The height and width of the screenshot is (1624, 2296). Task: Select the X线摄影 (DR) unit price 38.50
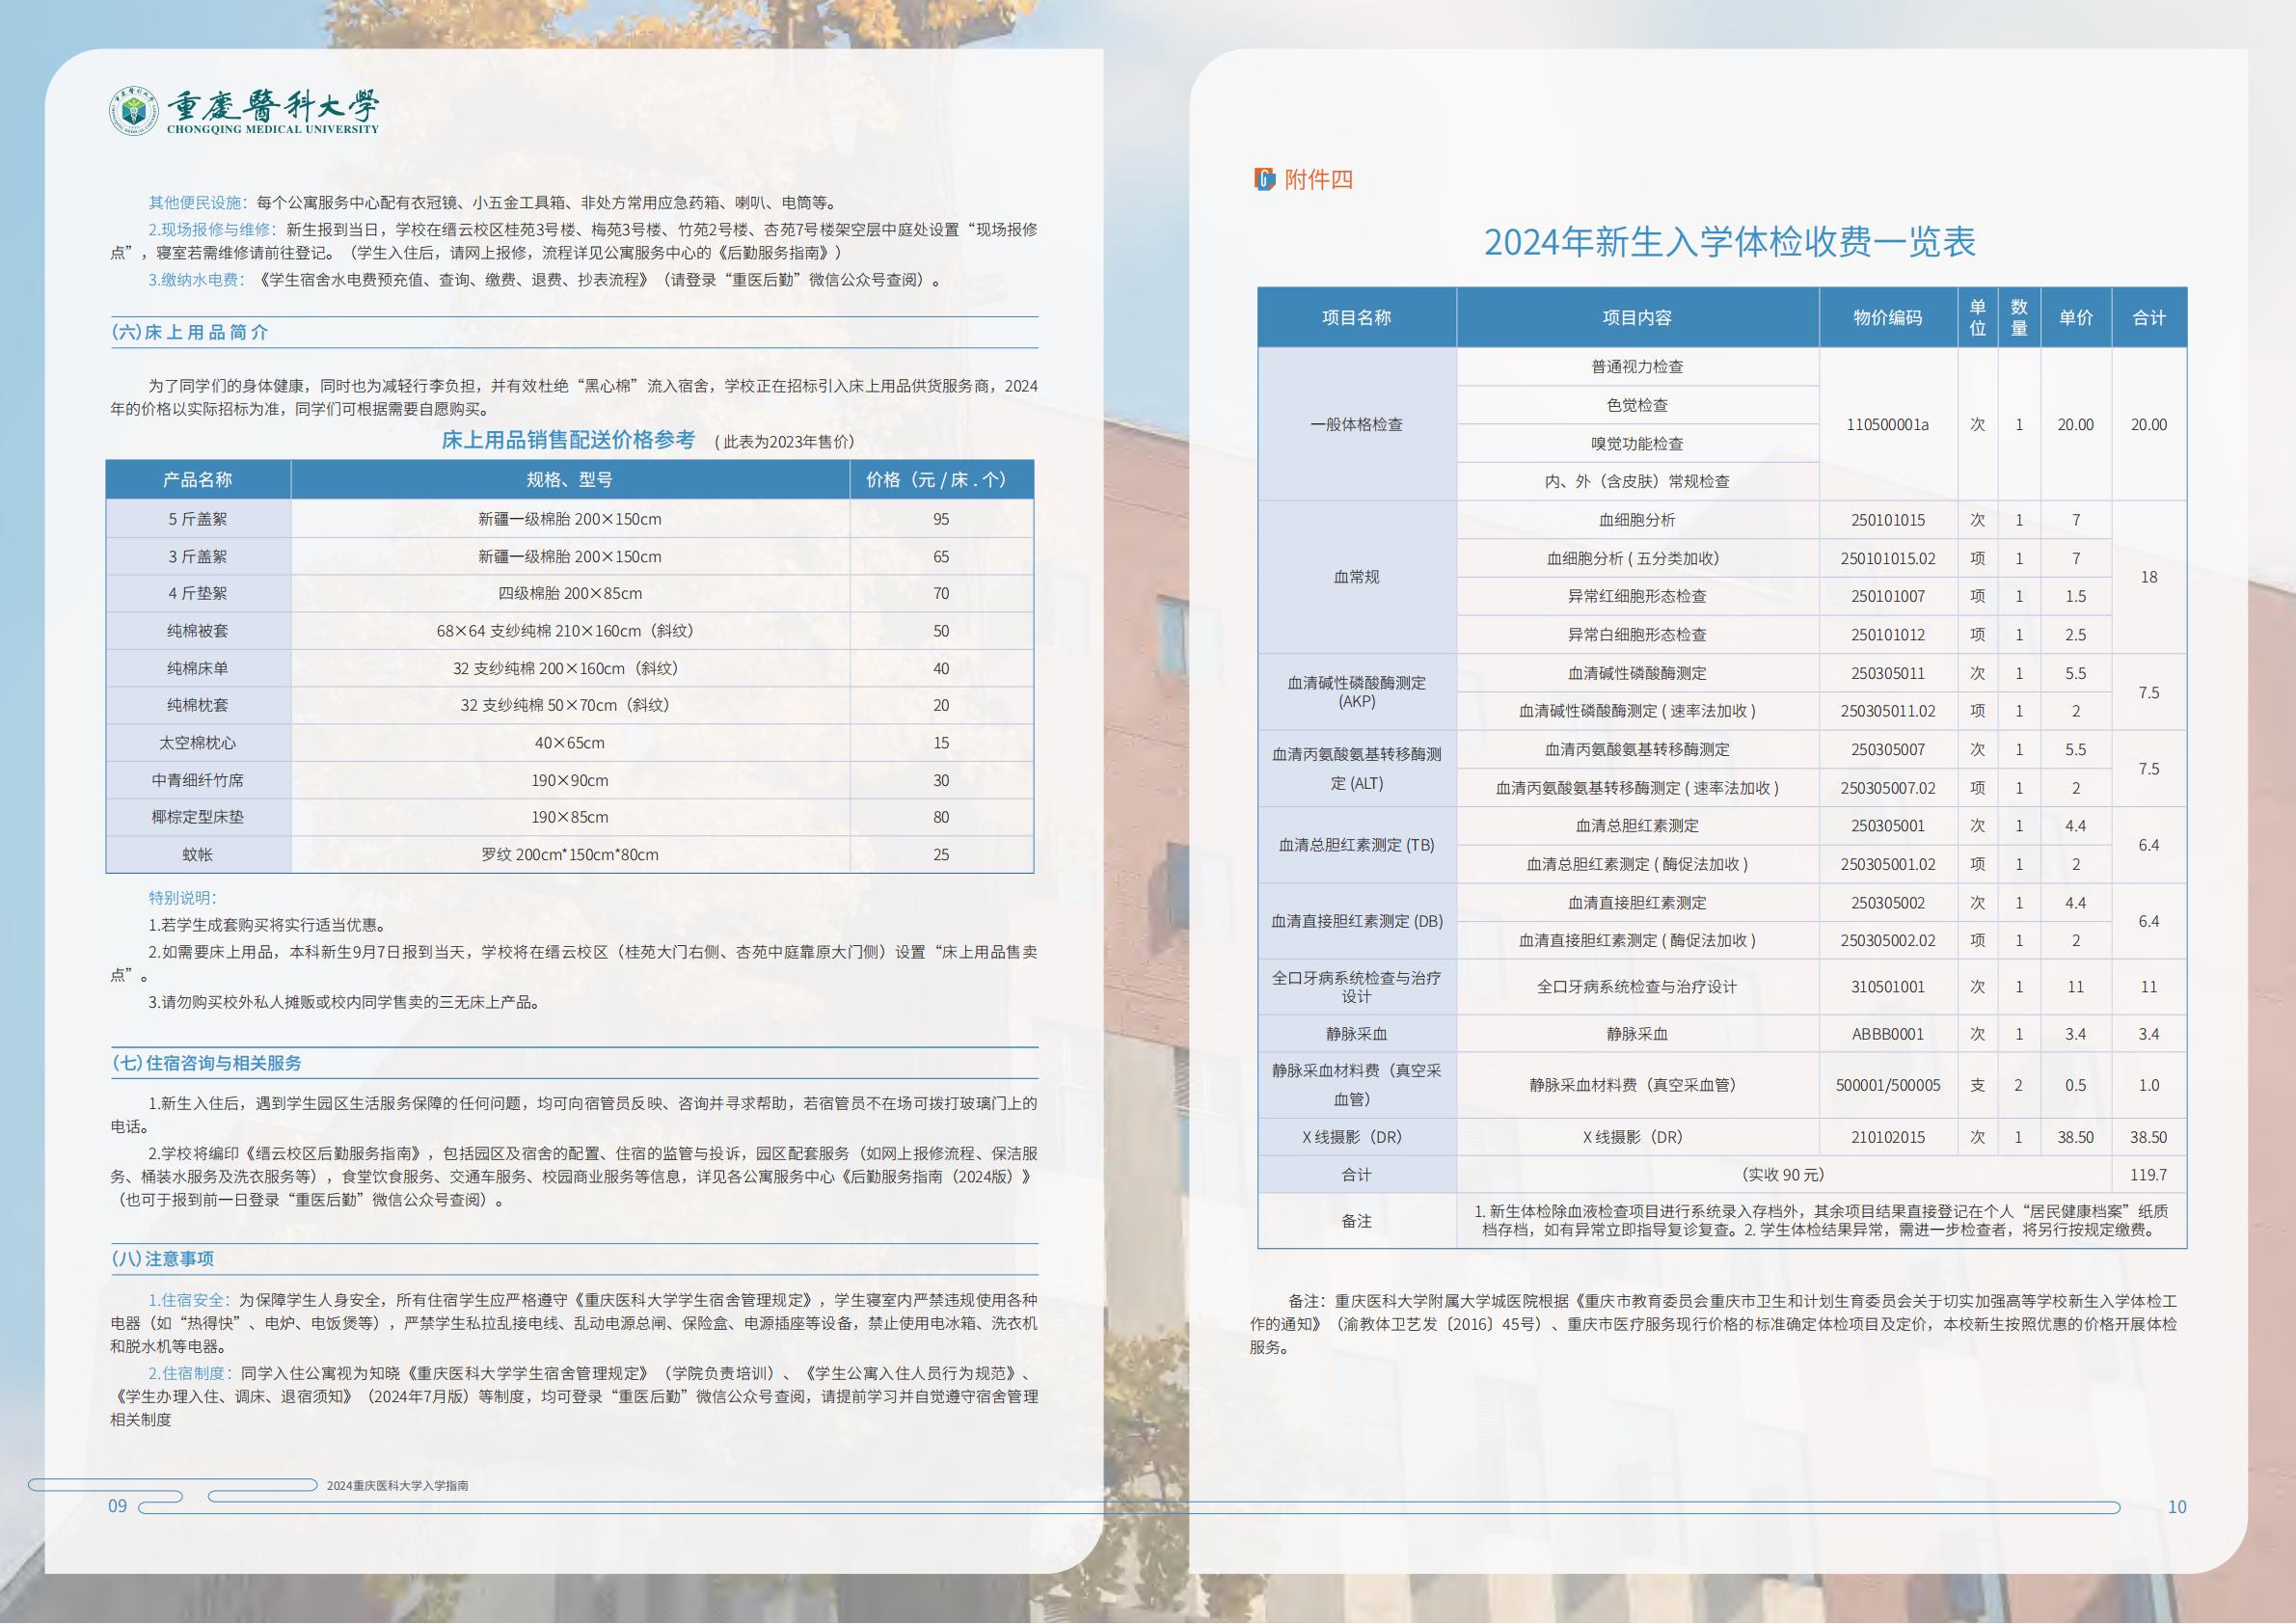pyautogui.click(x=2074, y=1137)
